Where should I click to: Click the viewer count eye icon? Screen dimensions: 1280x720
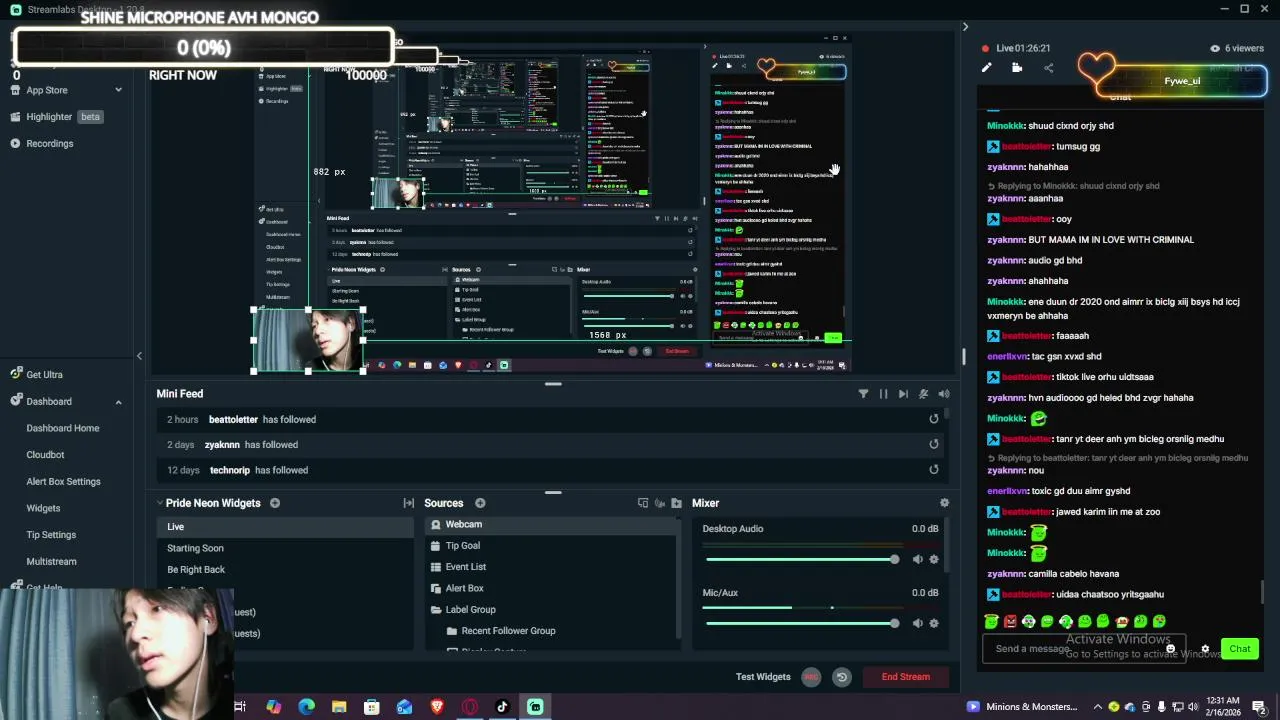1215,48
